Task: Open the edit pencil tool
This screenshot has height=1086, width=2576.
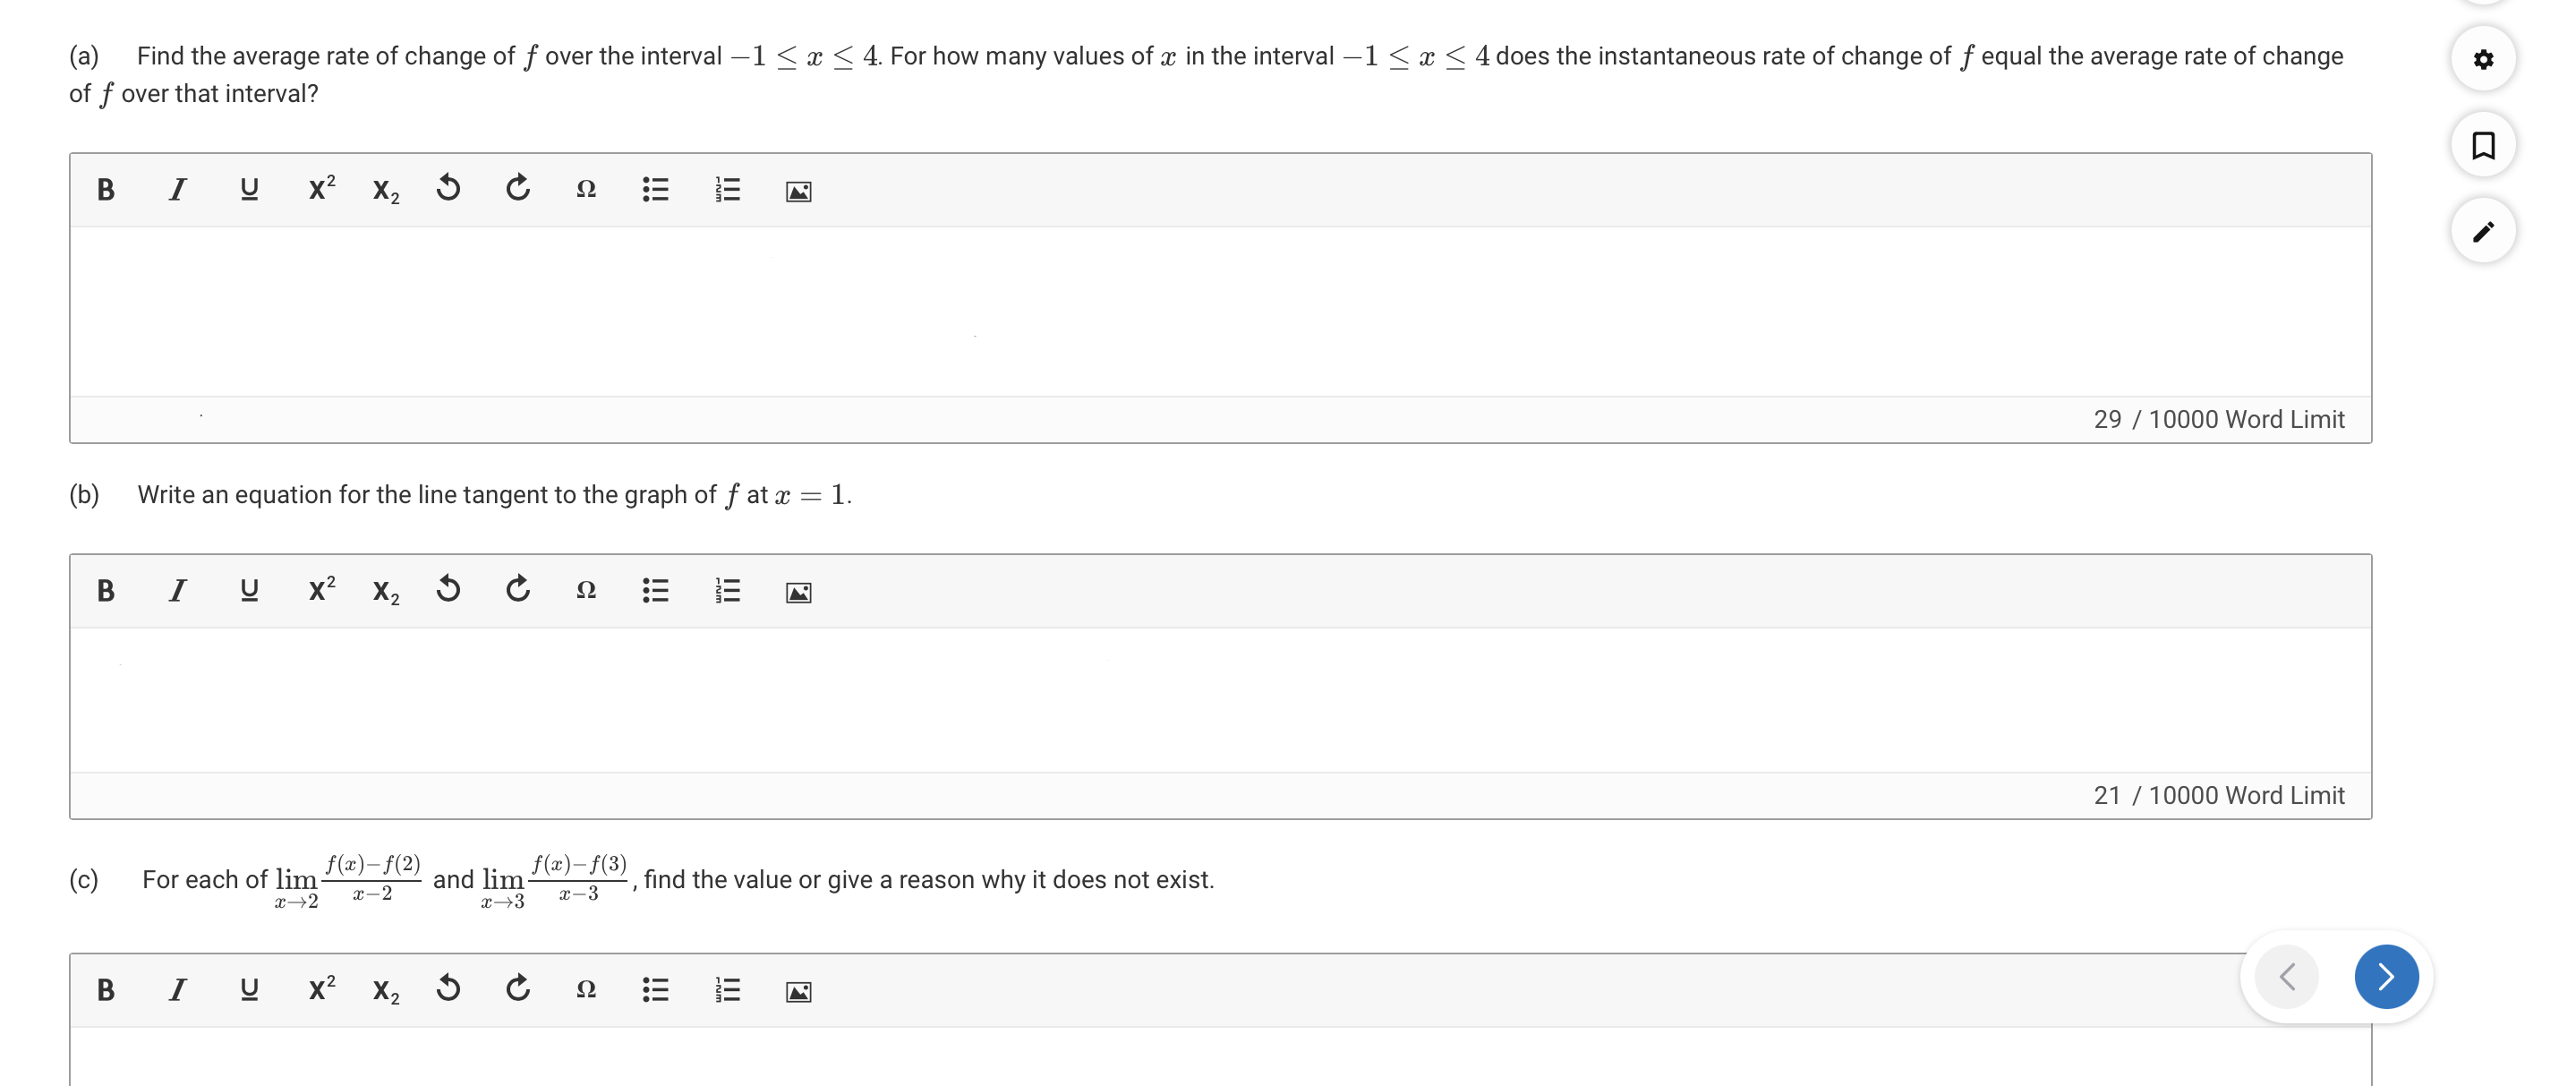Action: point(2484,230)
